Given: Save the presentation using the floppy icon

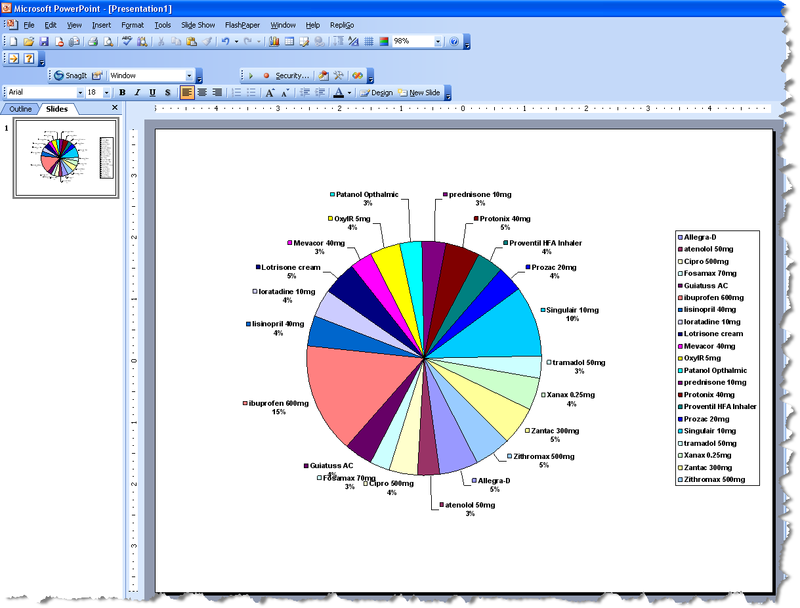Looking at the screenshot, I should point(44,41).
